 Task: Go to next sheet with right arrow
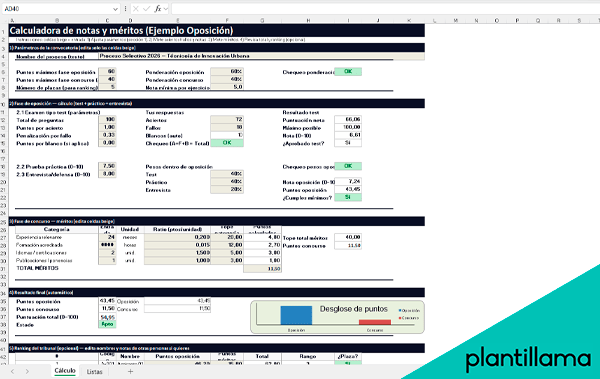[27, 371]
